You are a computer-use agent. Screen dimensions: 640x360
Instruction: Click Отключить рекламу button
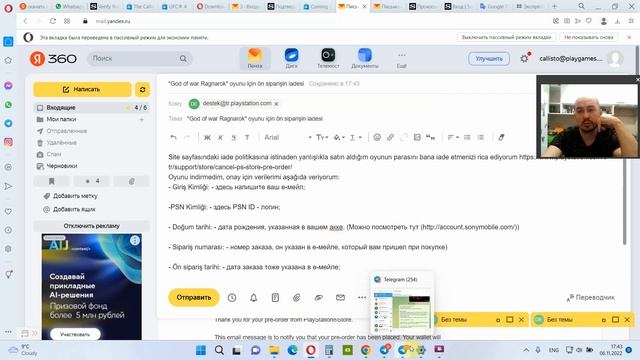(91, 226)
